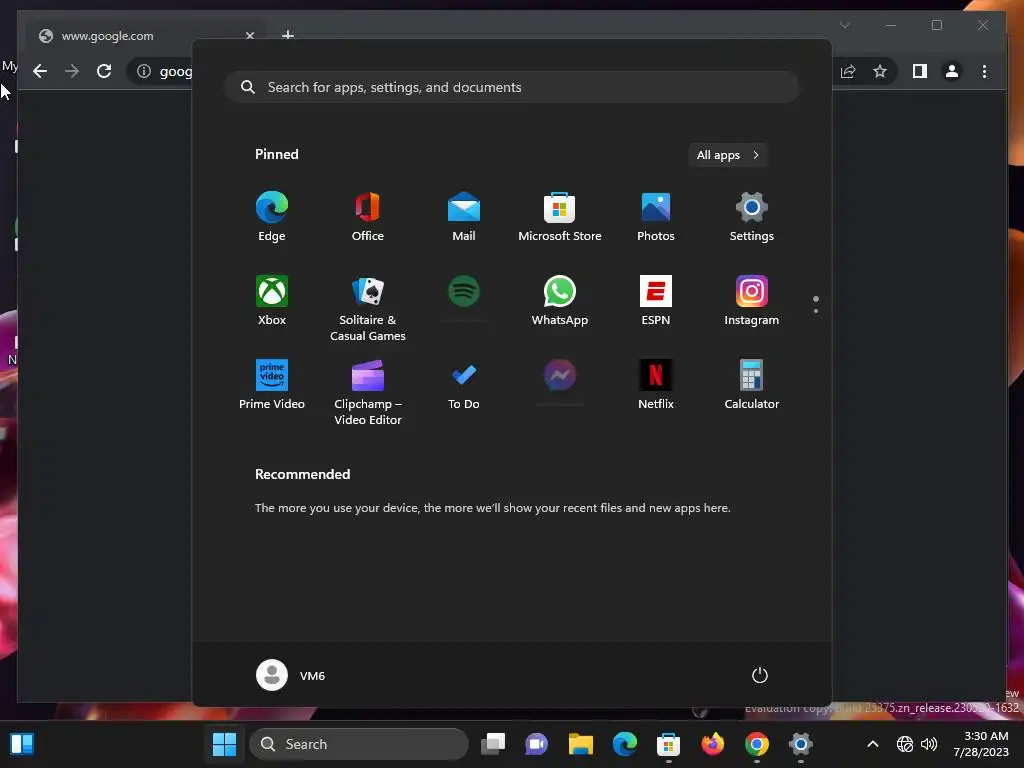Open WhatsApp from Start menu
Screen dimensions: 1024x768
pos(560,301)
